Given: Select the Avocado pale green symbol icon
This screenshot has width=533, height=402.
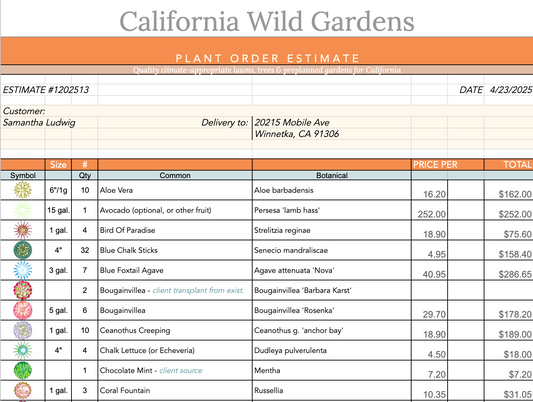Looking at the screenshot, I should (x=23, y=210).
